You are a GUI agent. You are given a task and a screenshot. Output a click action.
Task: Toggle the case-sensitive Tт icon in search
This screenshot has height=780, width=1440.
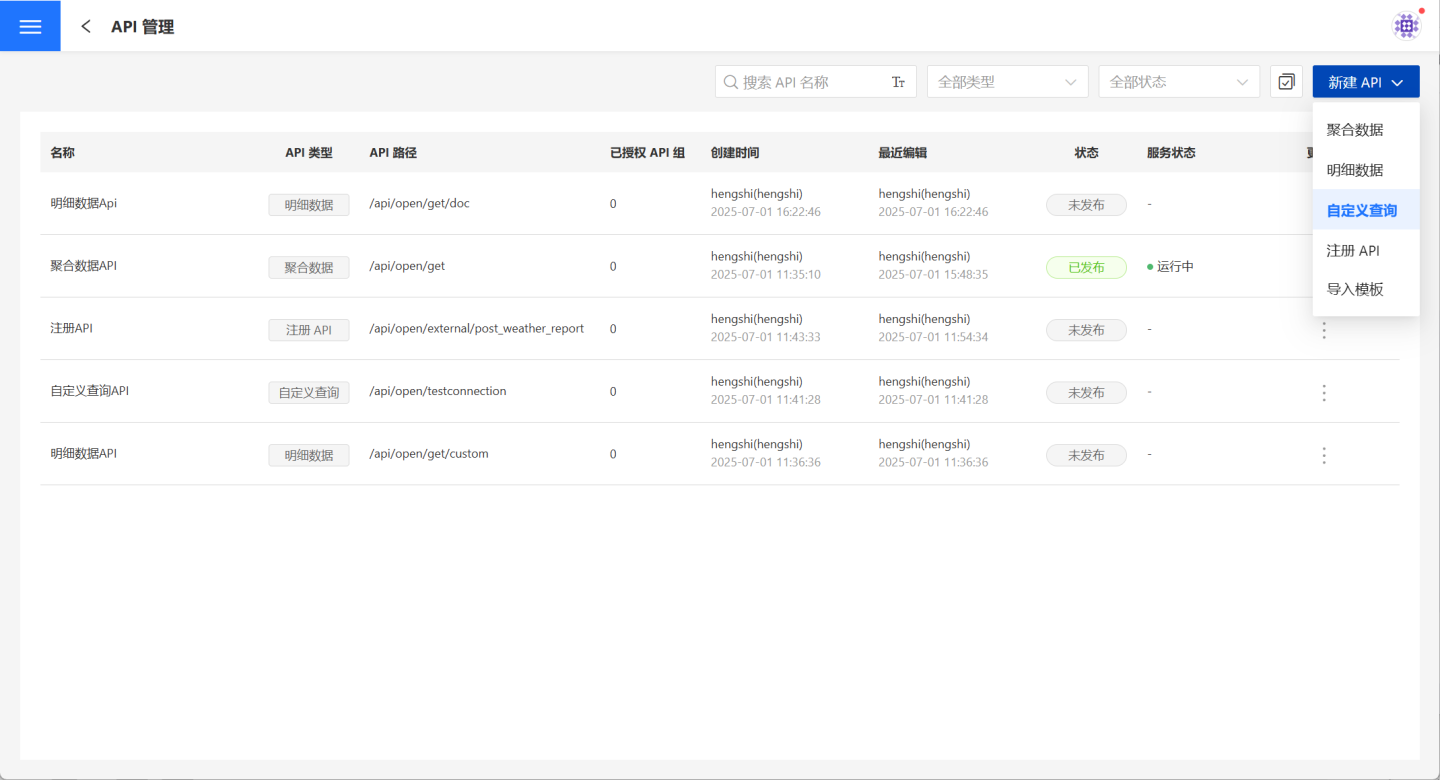click(898, 82)
